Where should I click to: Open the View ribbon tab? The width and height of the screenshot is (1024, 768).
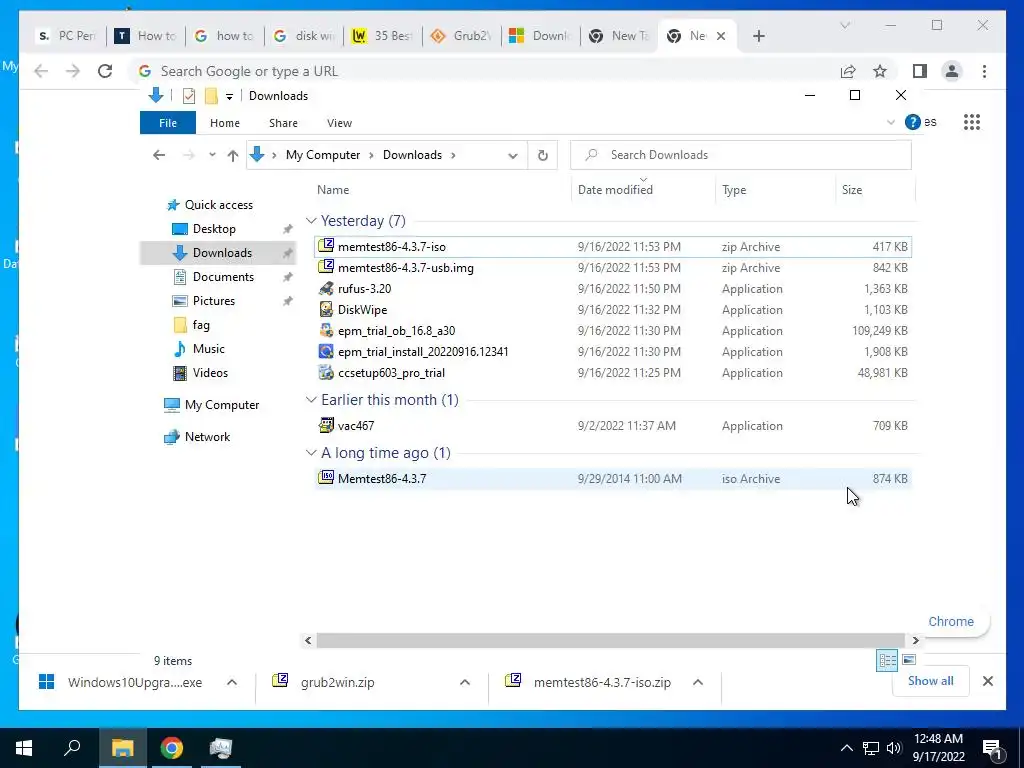[x=339, y=123]
